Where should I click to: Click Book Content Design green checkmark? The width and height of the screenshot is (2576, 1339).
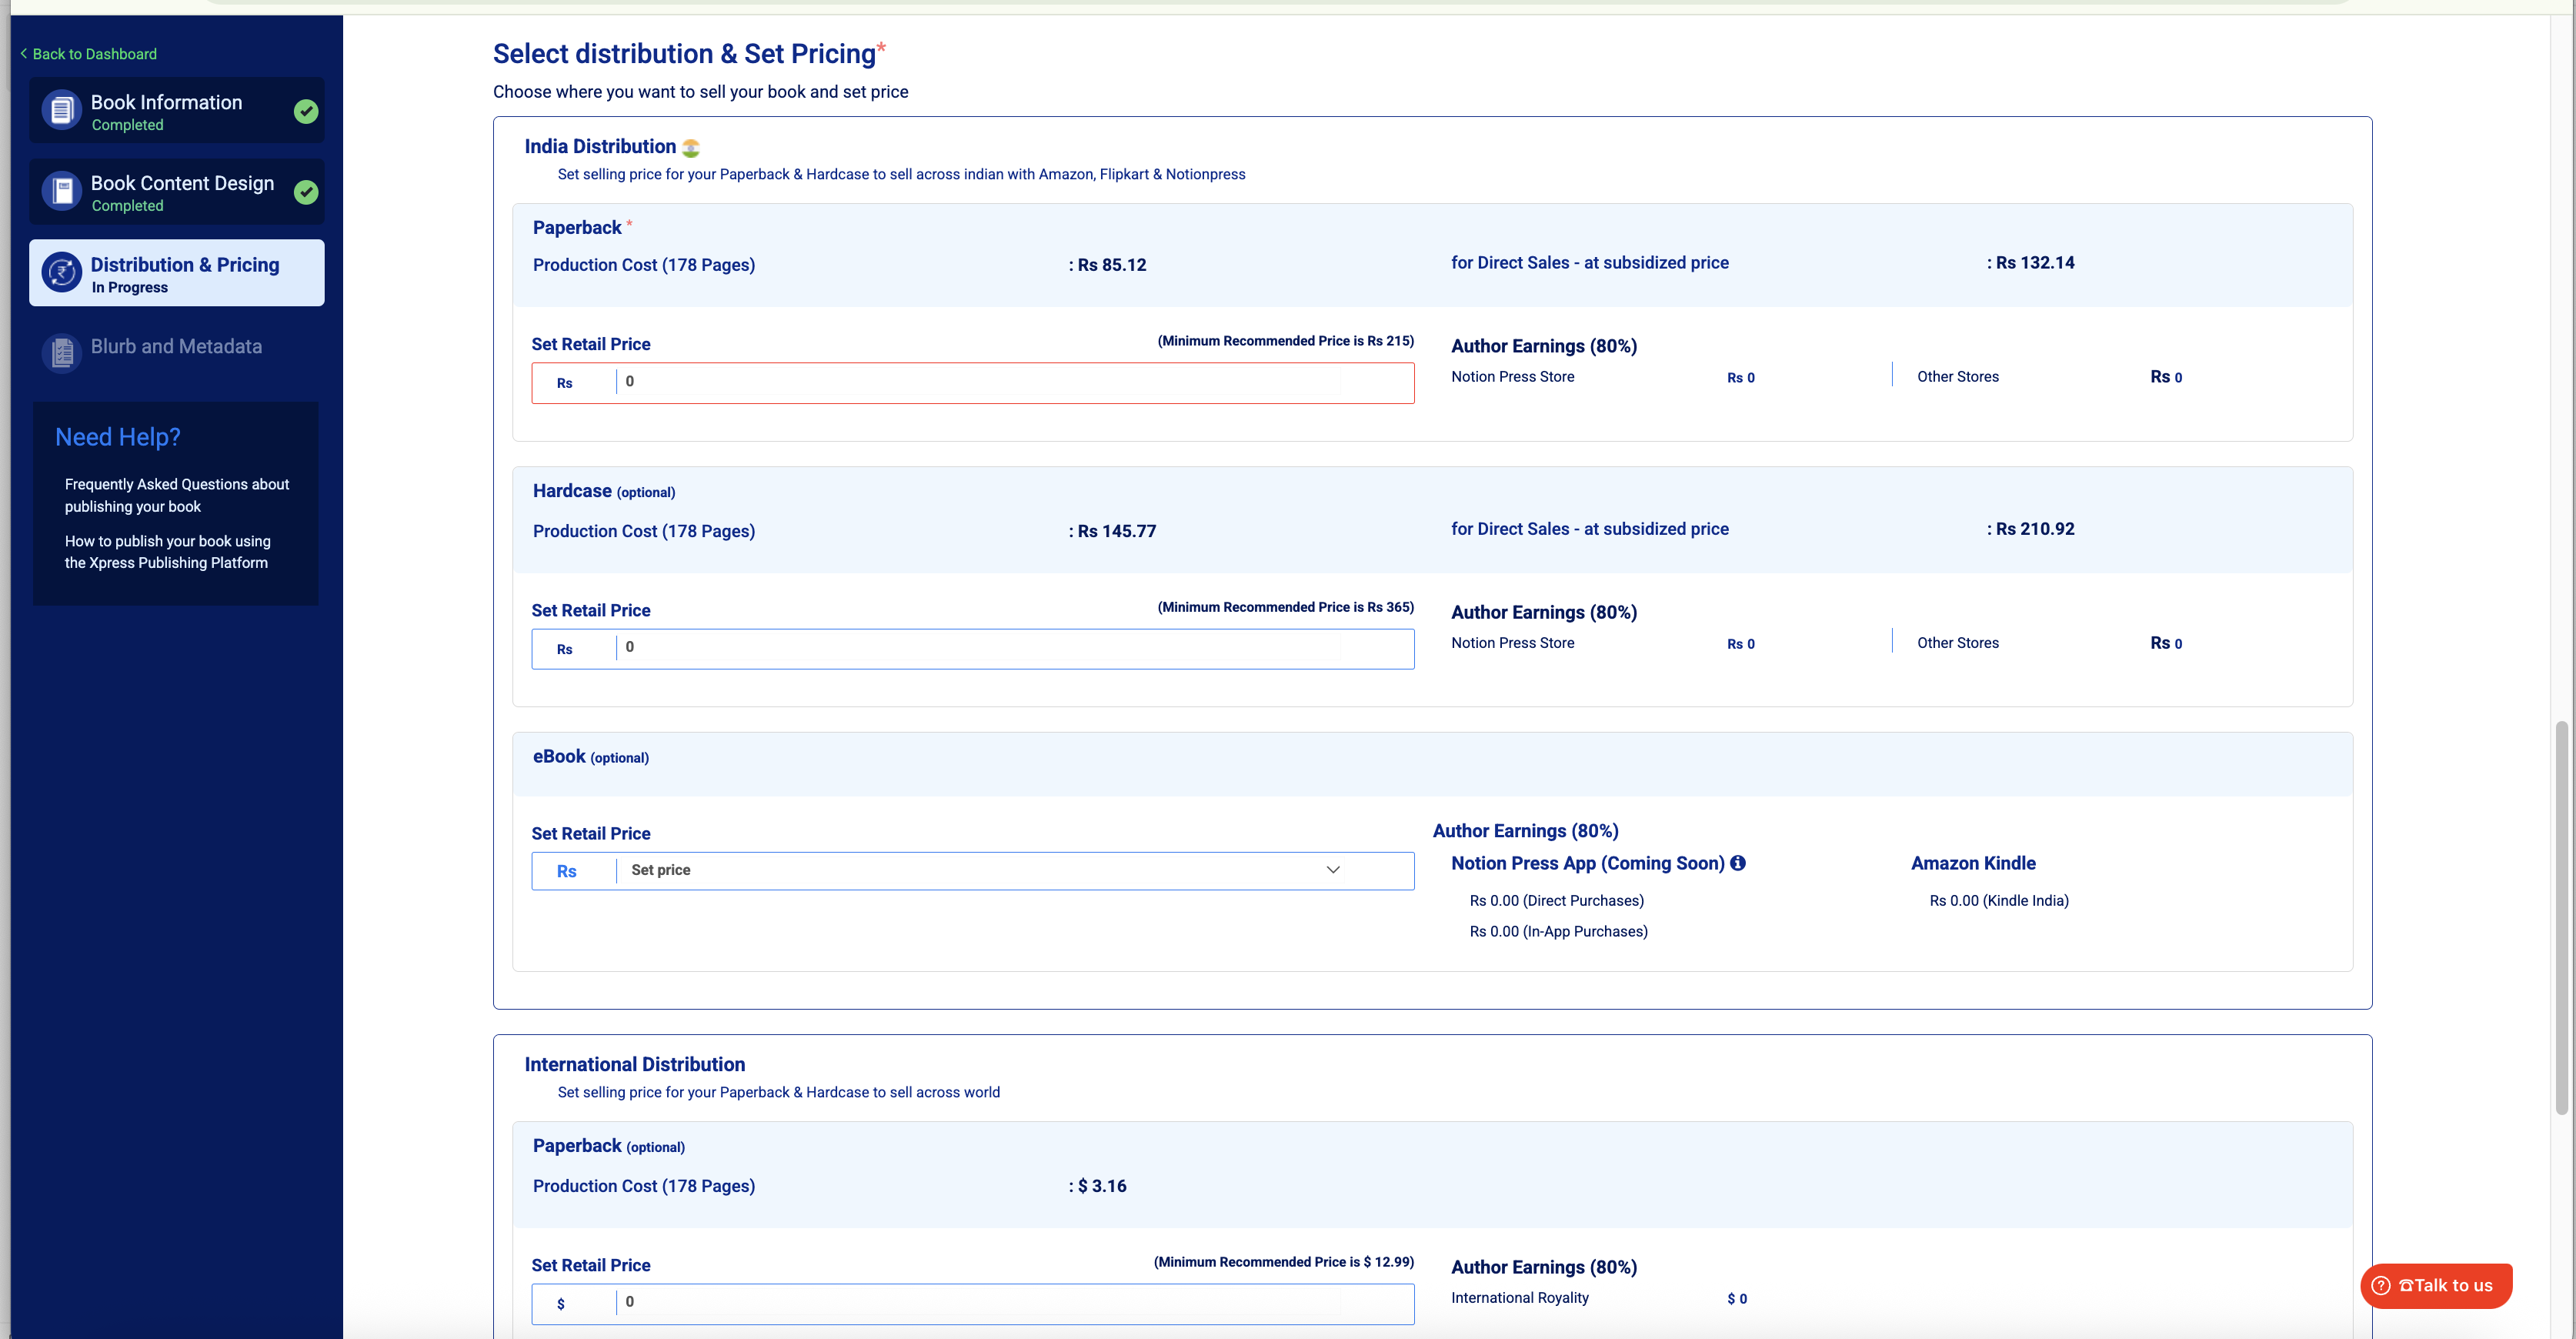click(306, 192)
